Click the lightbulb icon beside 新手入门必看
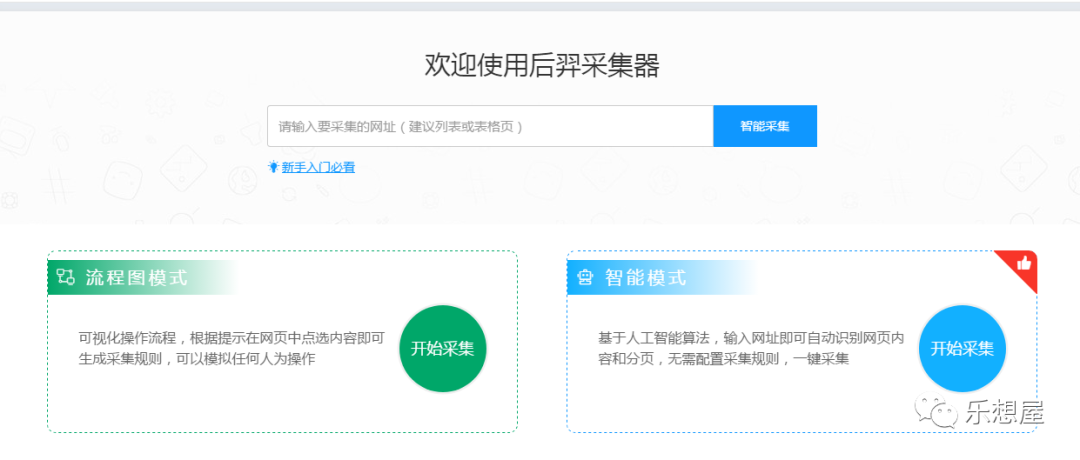1080x460 pixels. click(x=273, y=167)
